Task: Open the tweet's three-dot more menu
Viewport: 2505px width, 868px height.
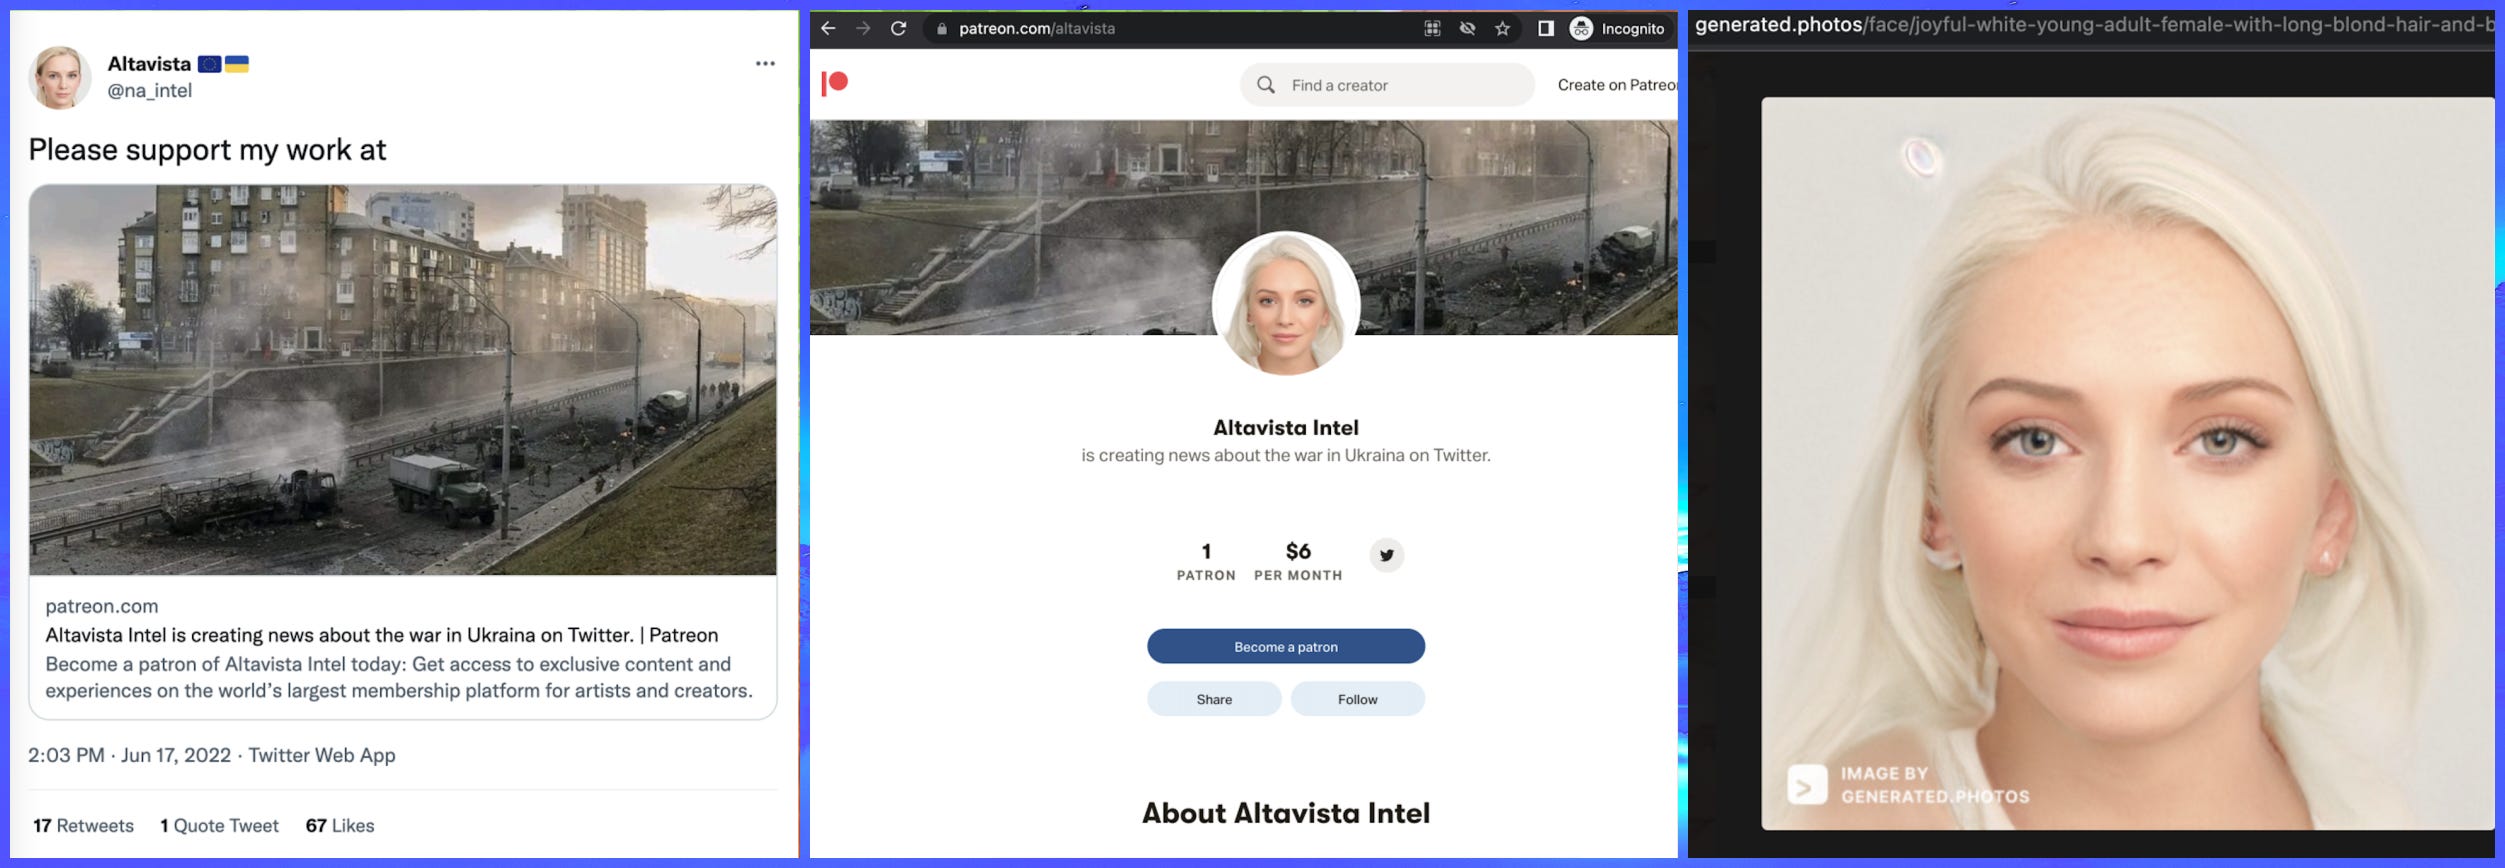Action: click(x=765, y=64)
